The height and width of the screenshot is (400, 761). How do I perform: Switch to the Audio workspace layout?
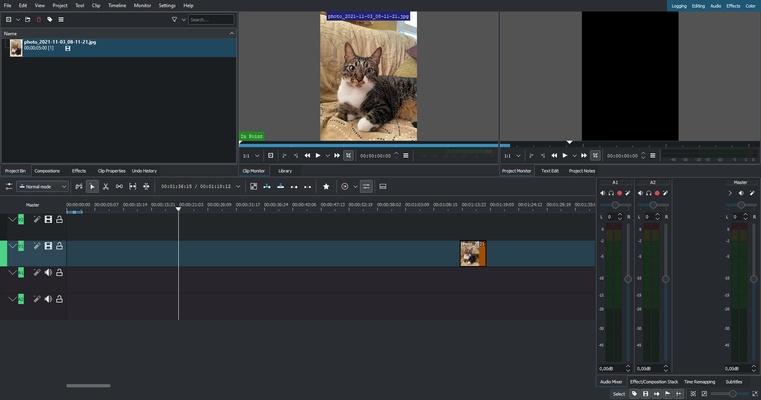point(715,6)
